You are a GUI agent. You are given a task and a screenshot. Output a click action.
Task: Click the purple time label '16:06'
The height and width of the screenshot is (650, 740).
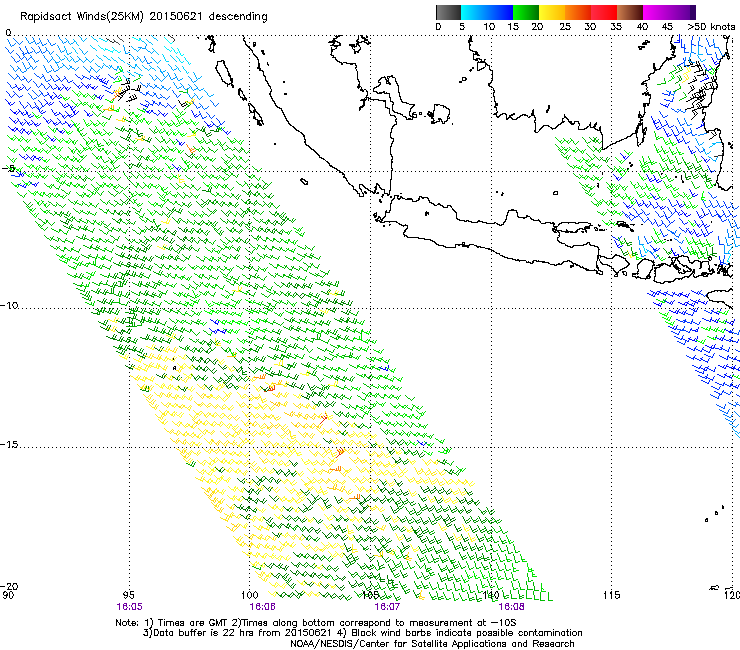tap(262, 607)
